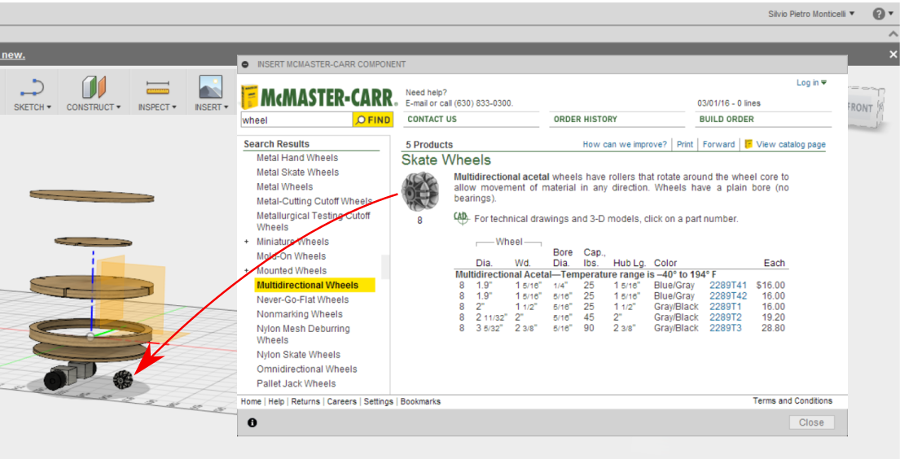Click the Print link

pyautogui.click(x=684, y=145)
